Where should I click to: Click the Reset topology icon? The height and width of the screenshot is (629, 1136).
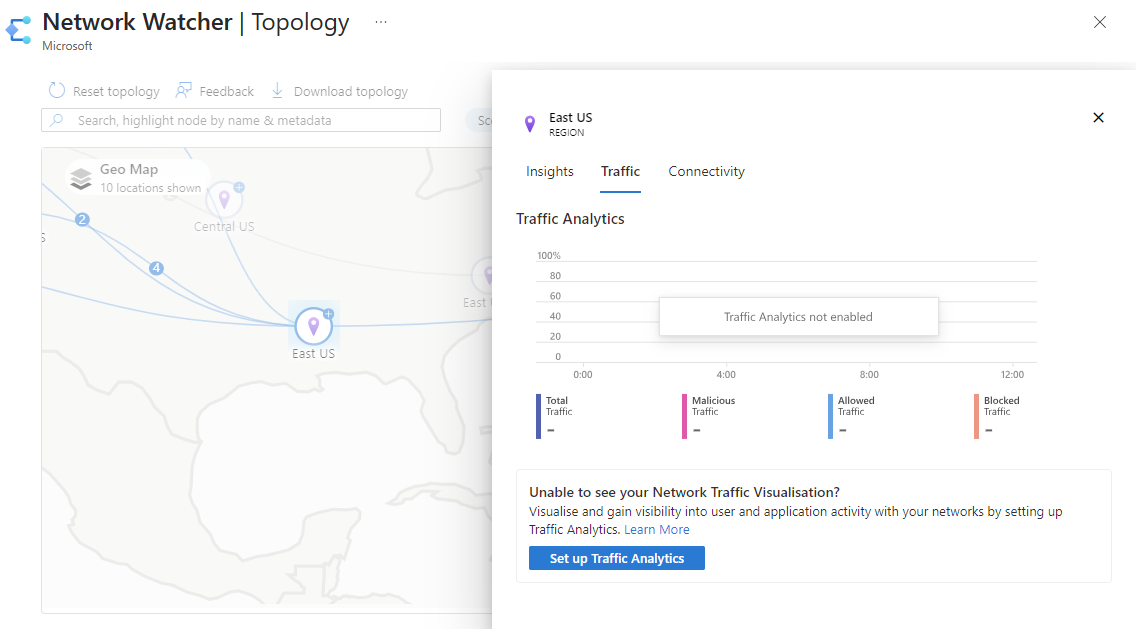(57, 91)
